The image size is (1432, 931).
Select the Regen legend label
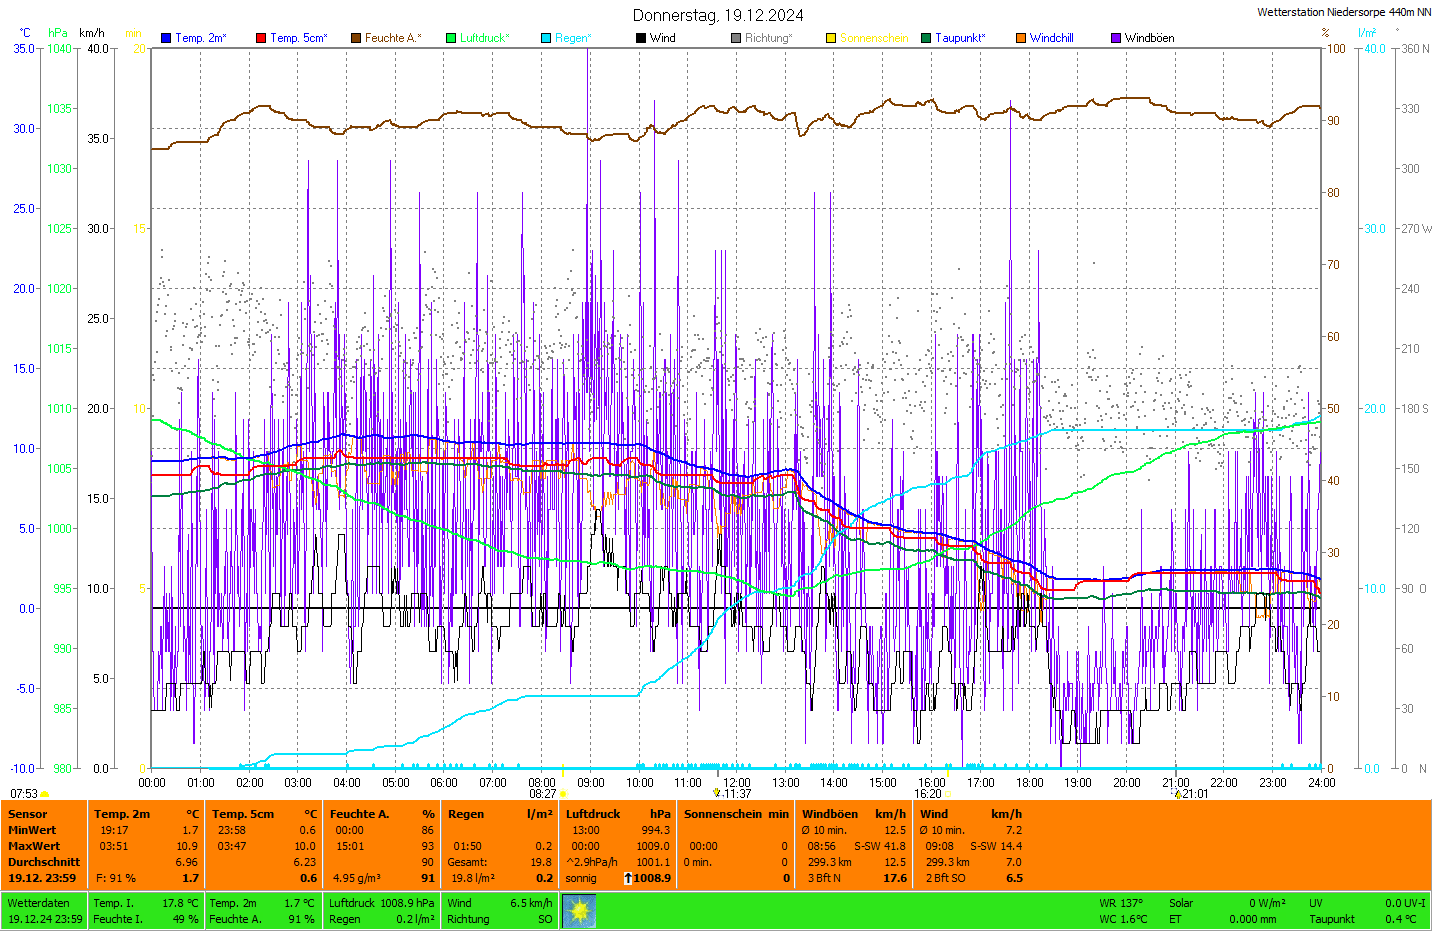point(573,38)
